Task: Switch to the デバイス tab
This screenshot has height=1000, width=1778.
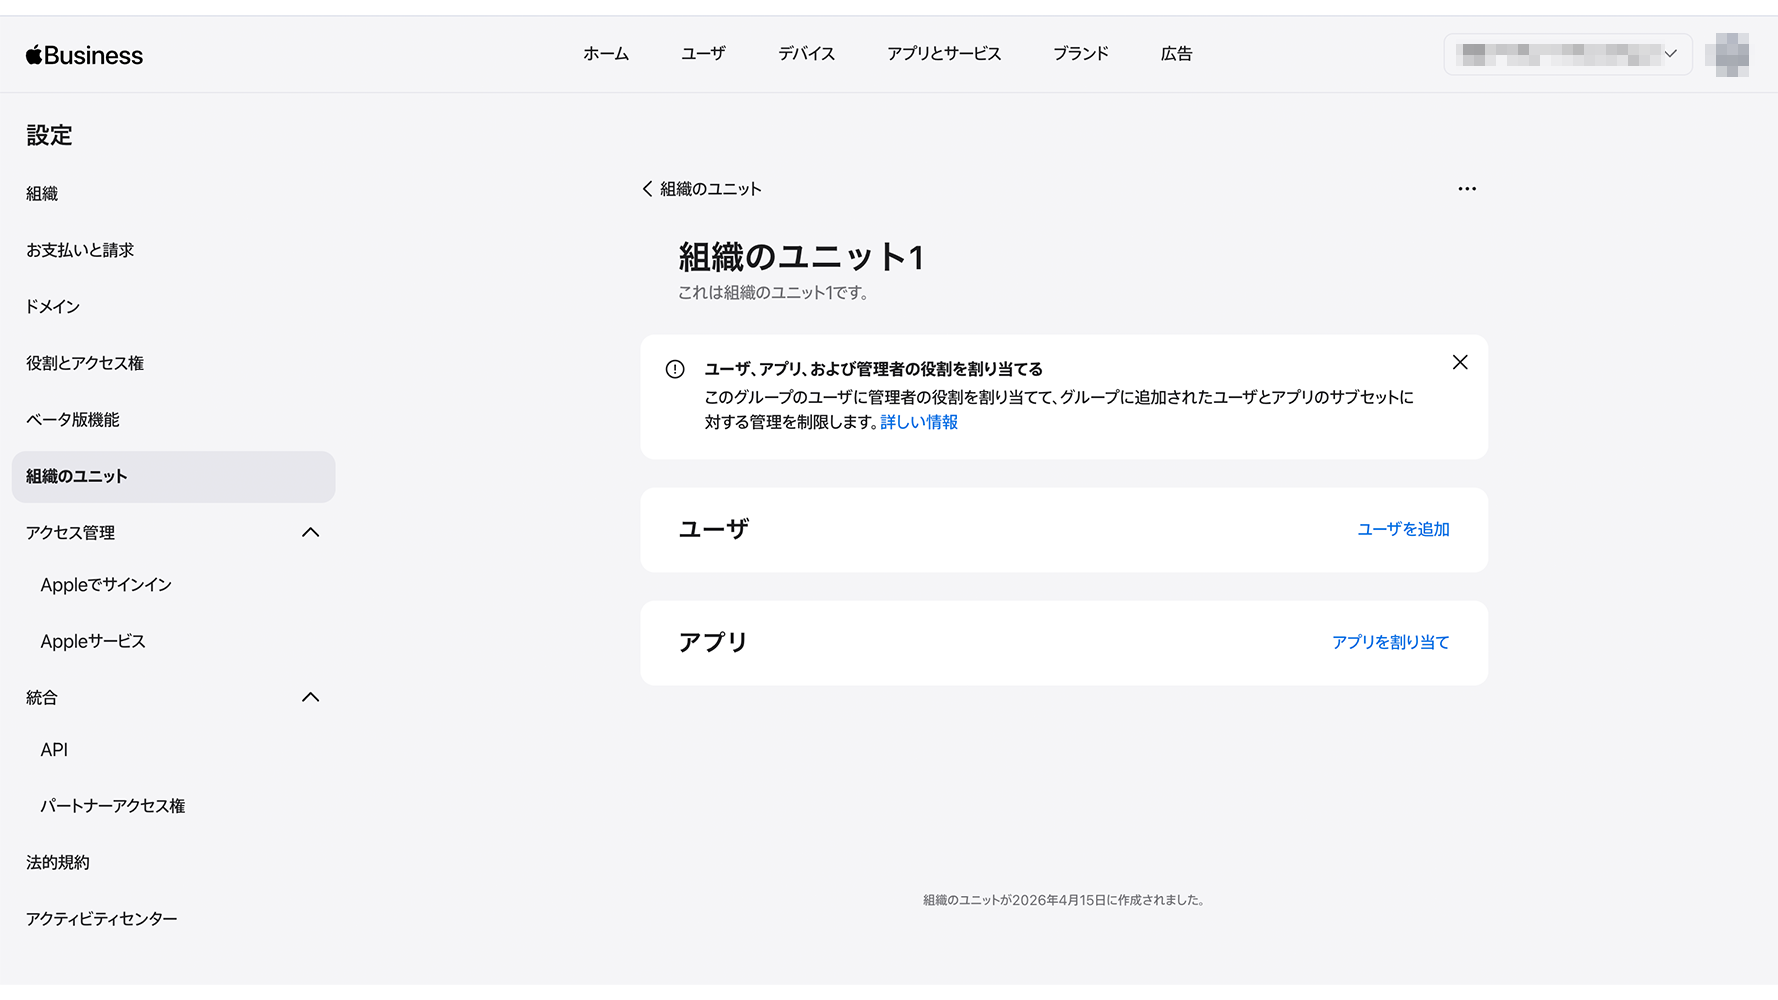Action: [x=806, y=54]
